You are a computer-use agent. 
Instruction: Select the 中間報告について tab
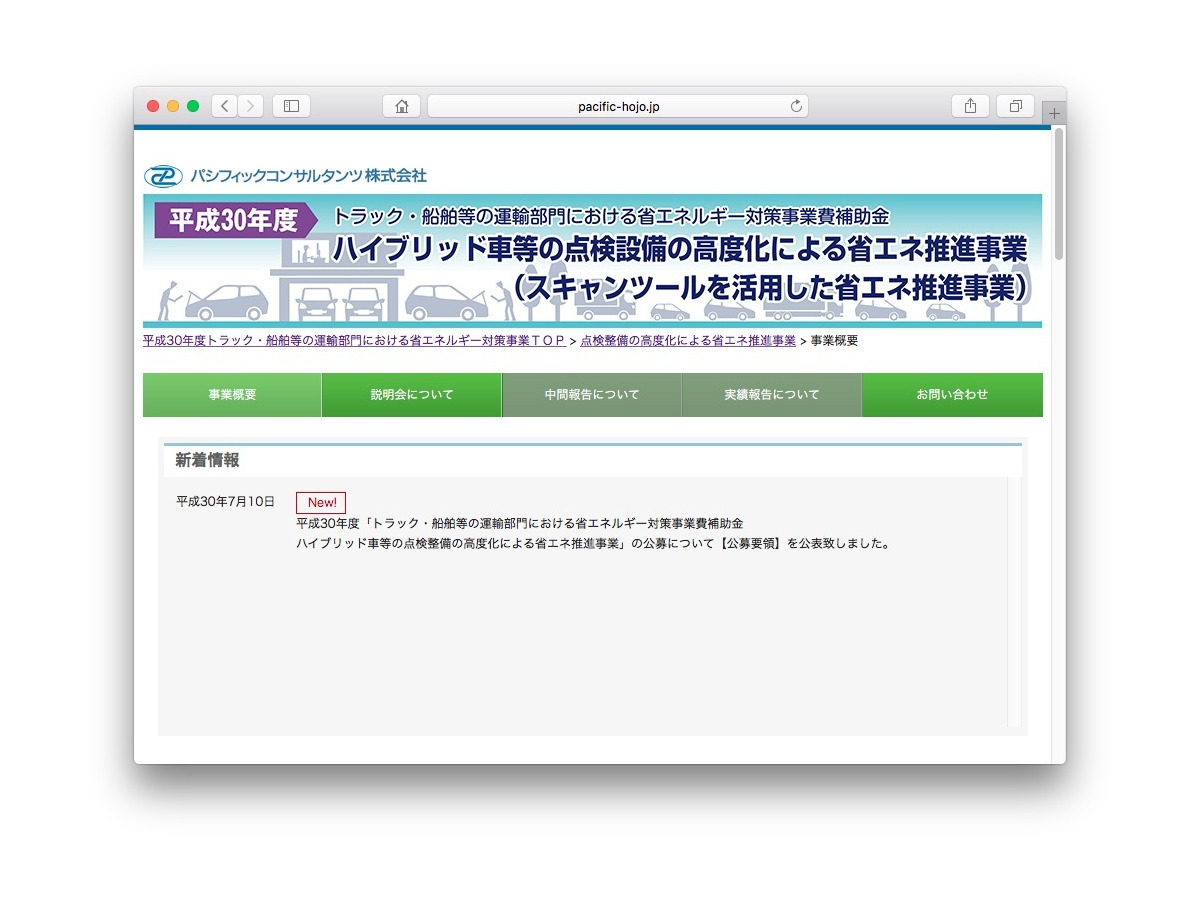click(x=592, y=395)
